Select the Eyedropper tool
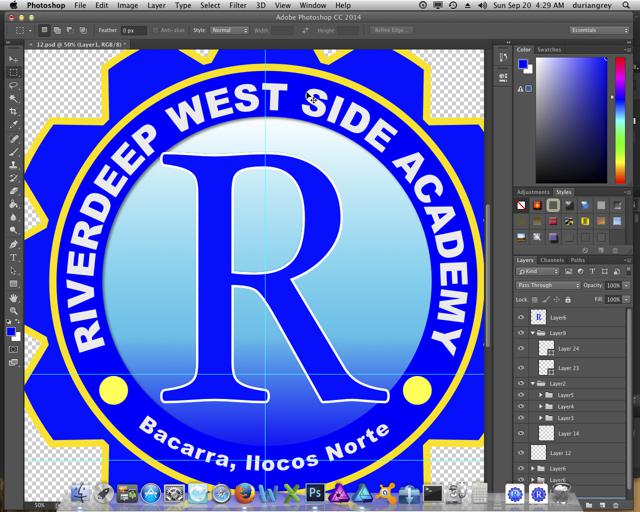The height and width of the screenshot is (512, 640). click(x=14, y=125)
